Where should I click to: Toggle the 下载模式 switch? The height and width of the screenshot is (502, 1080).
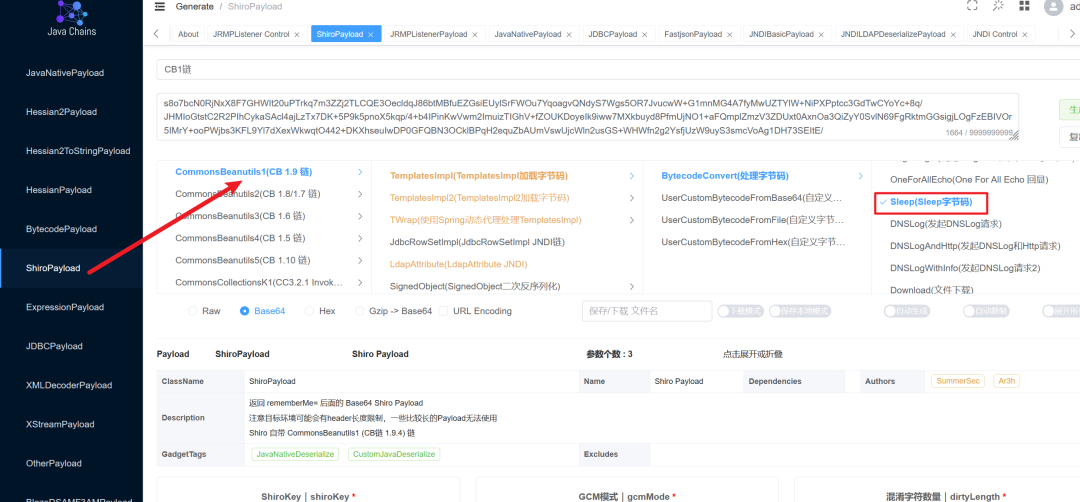741,311
